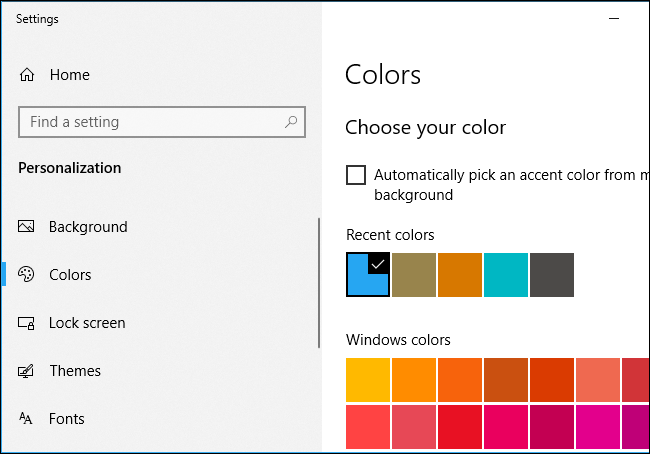Select the fifth top-row Windows color, deep red-orange

point(552,380)
